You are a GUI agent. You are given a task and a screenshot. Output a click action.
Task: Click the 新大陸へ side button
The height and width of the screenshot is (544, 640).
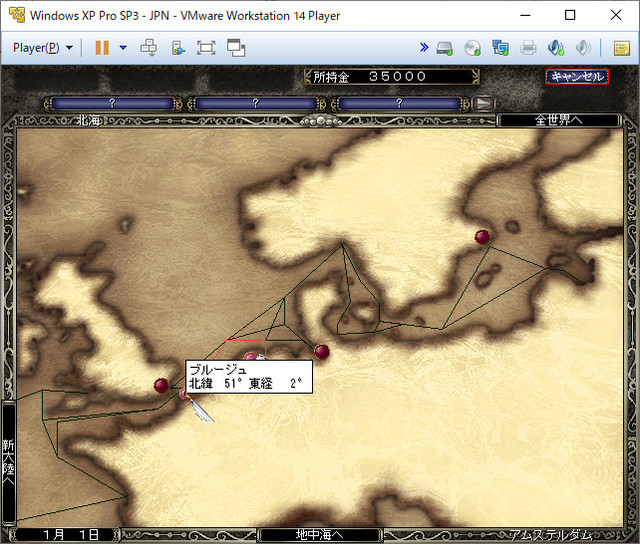[9, 462]
